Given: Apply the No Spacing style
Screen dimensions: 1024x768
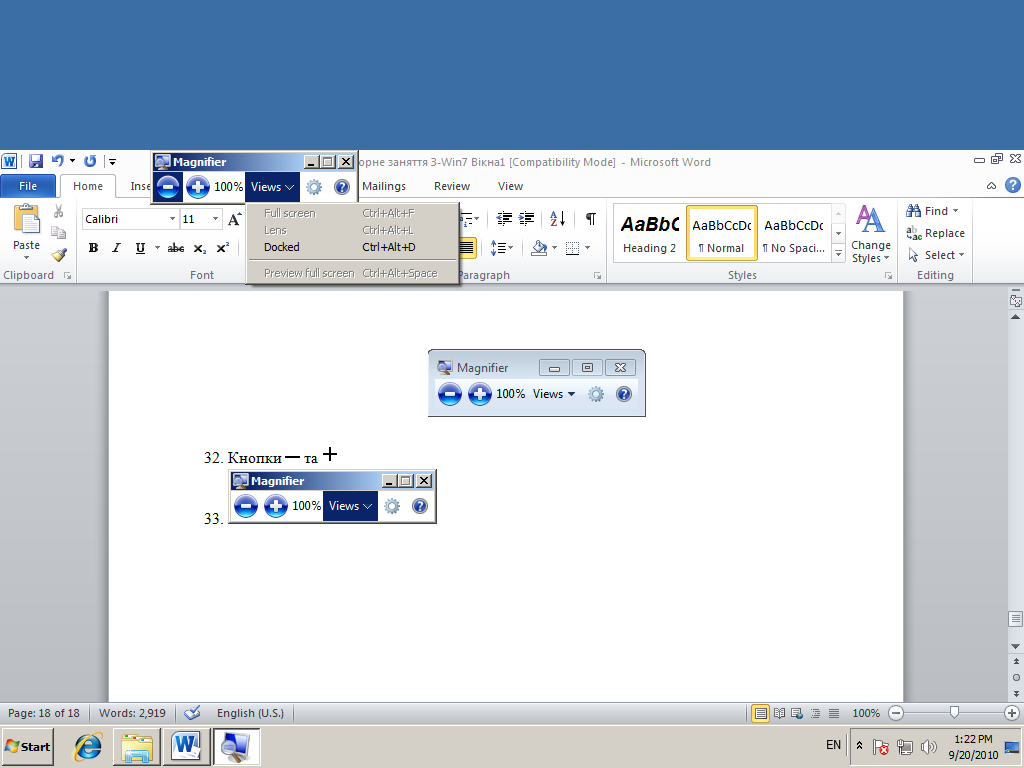Looking at the screenshot, I should coord(793,234).
